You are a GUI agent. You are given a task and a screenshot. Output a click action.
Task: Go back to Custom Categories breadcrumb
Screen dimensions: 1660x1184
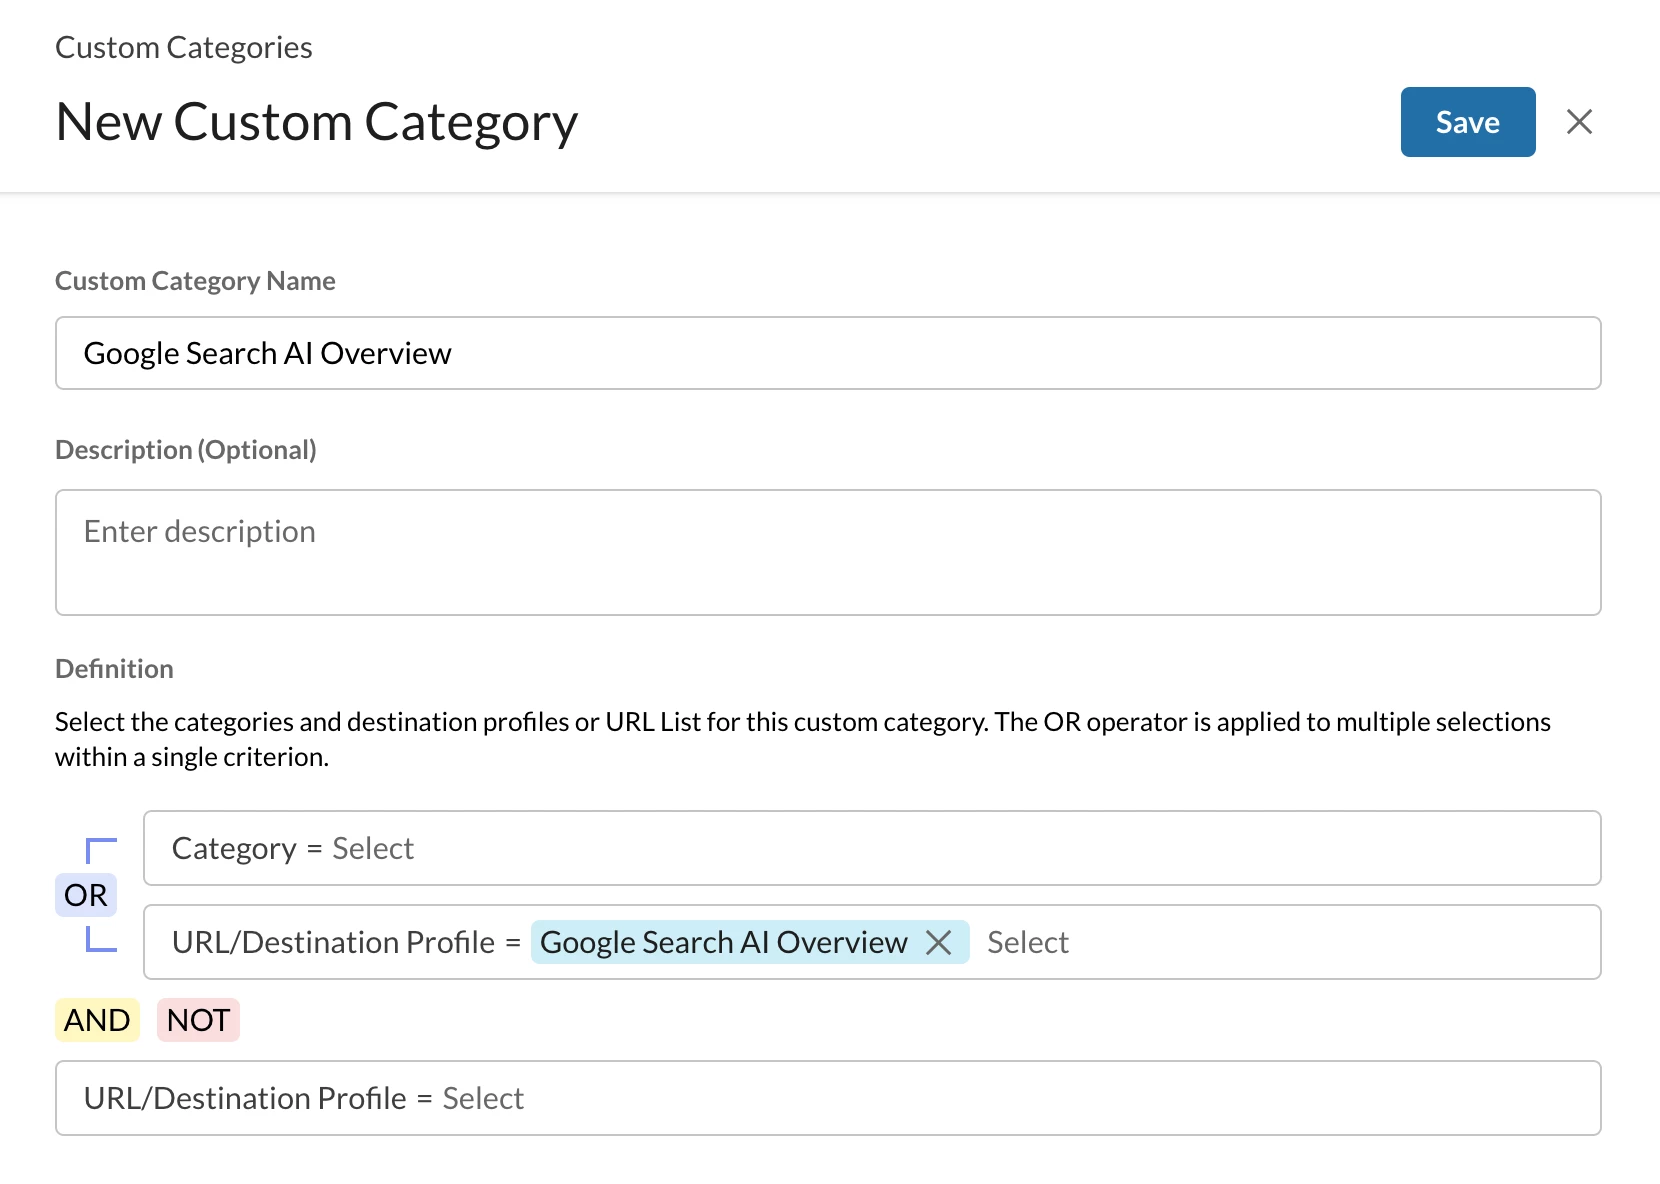tap(184, 48)
